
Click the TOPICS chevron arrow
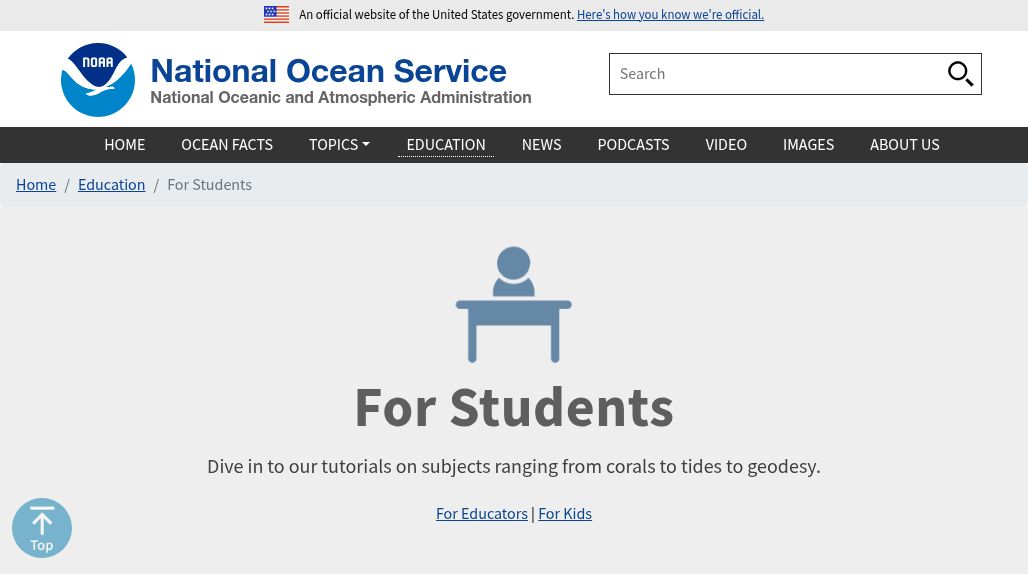pyautogui.click(x=364, y=144)
